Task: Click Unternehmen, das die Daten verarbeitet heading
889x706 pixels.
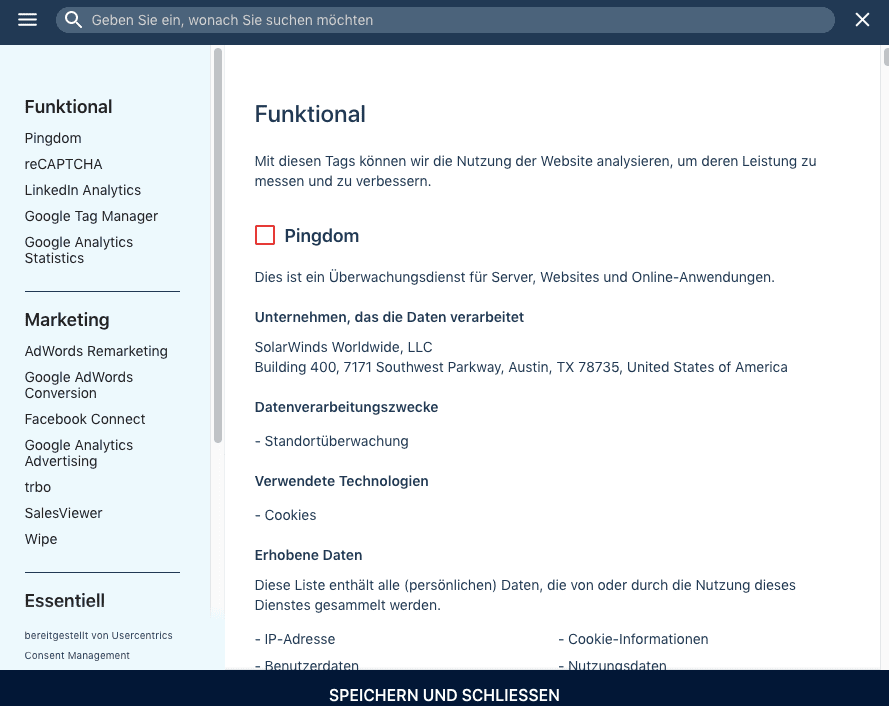Action: (x=389, y=317)
